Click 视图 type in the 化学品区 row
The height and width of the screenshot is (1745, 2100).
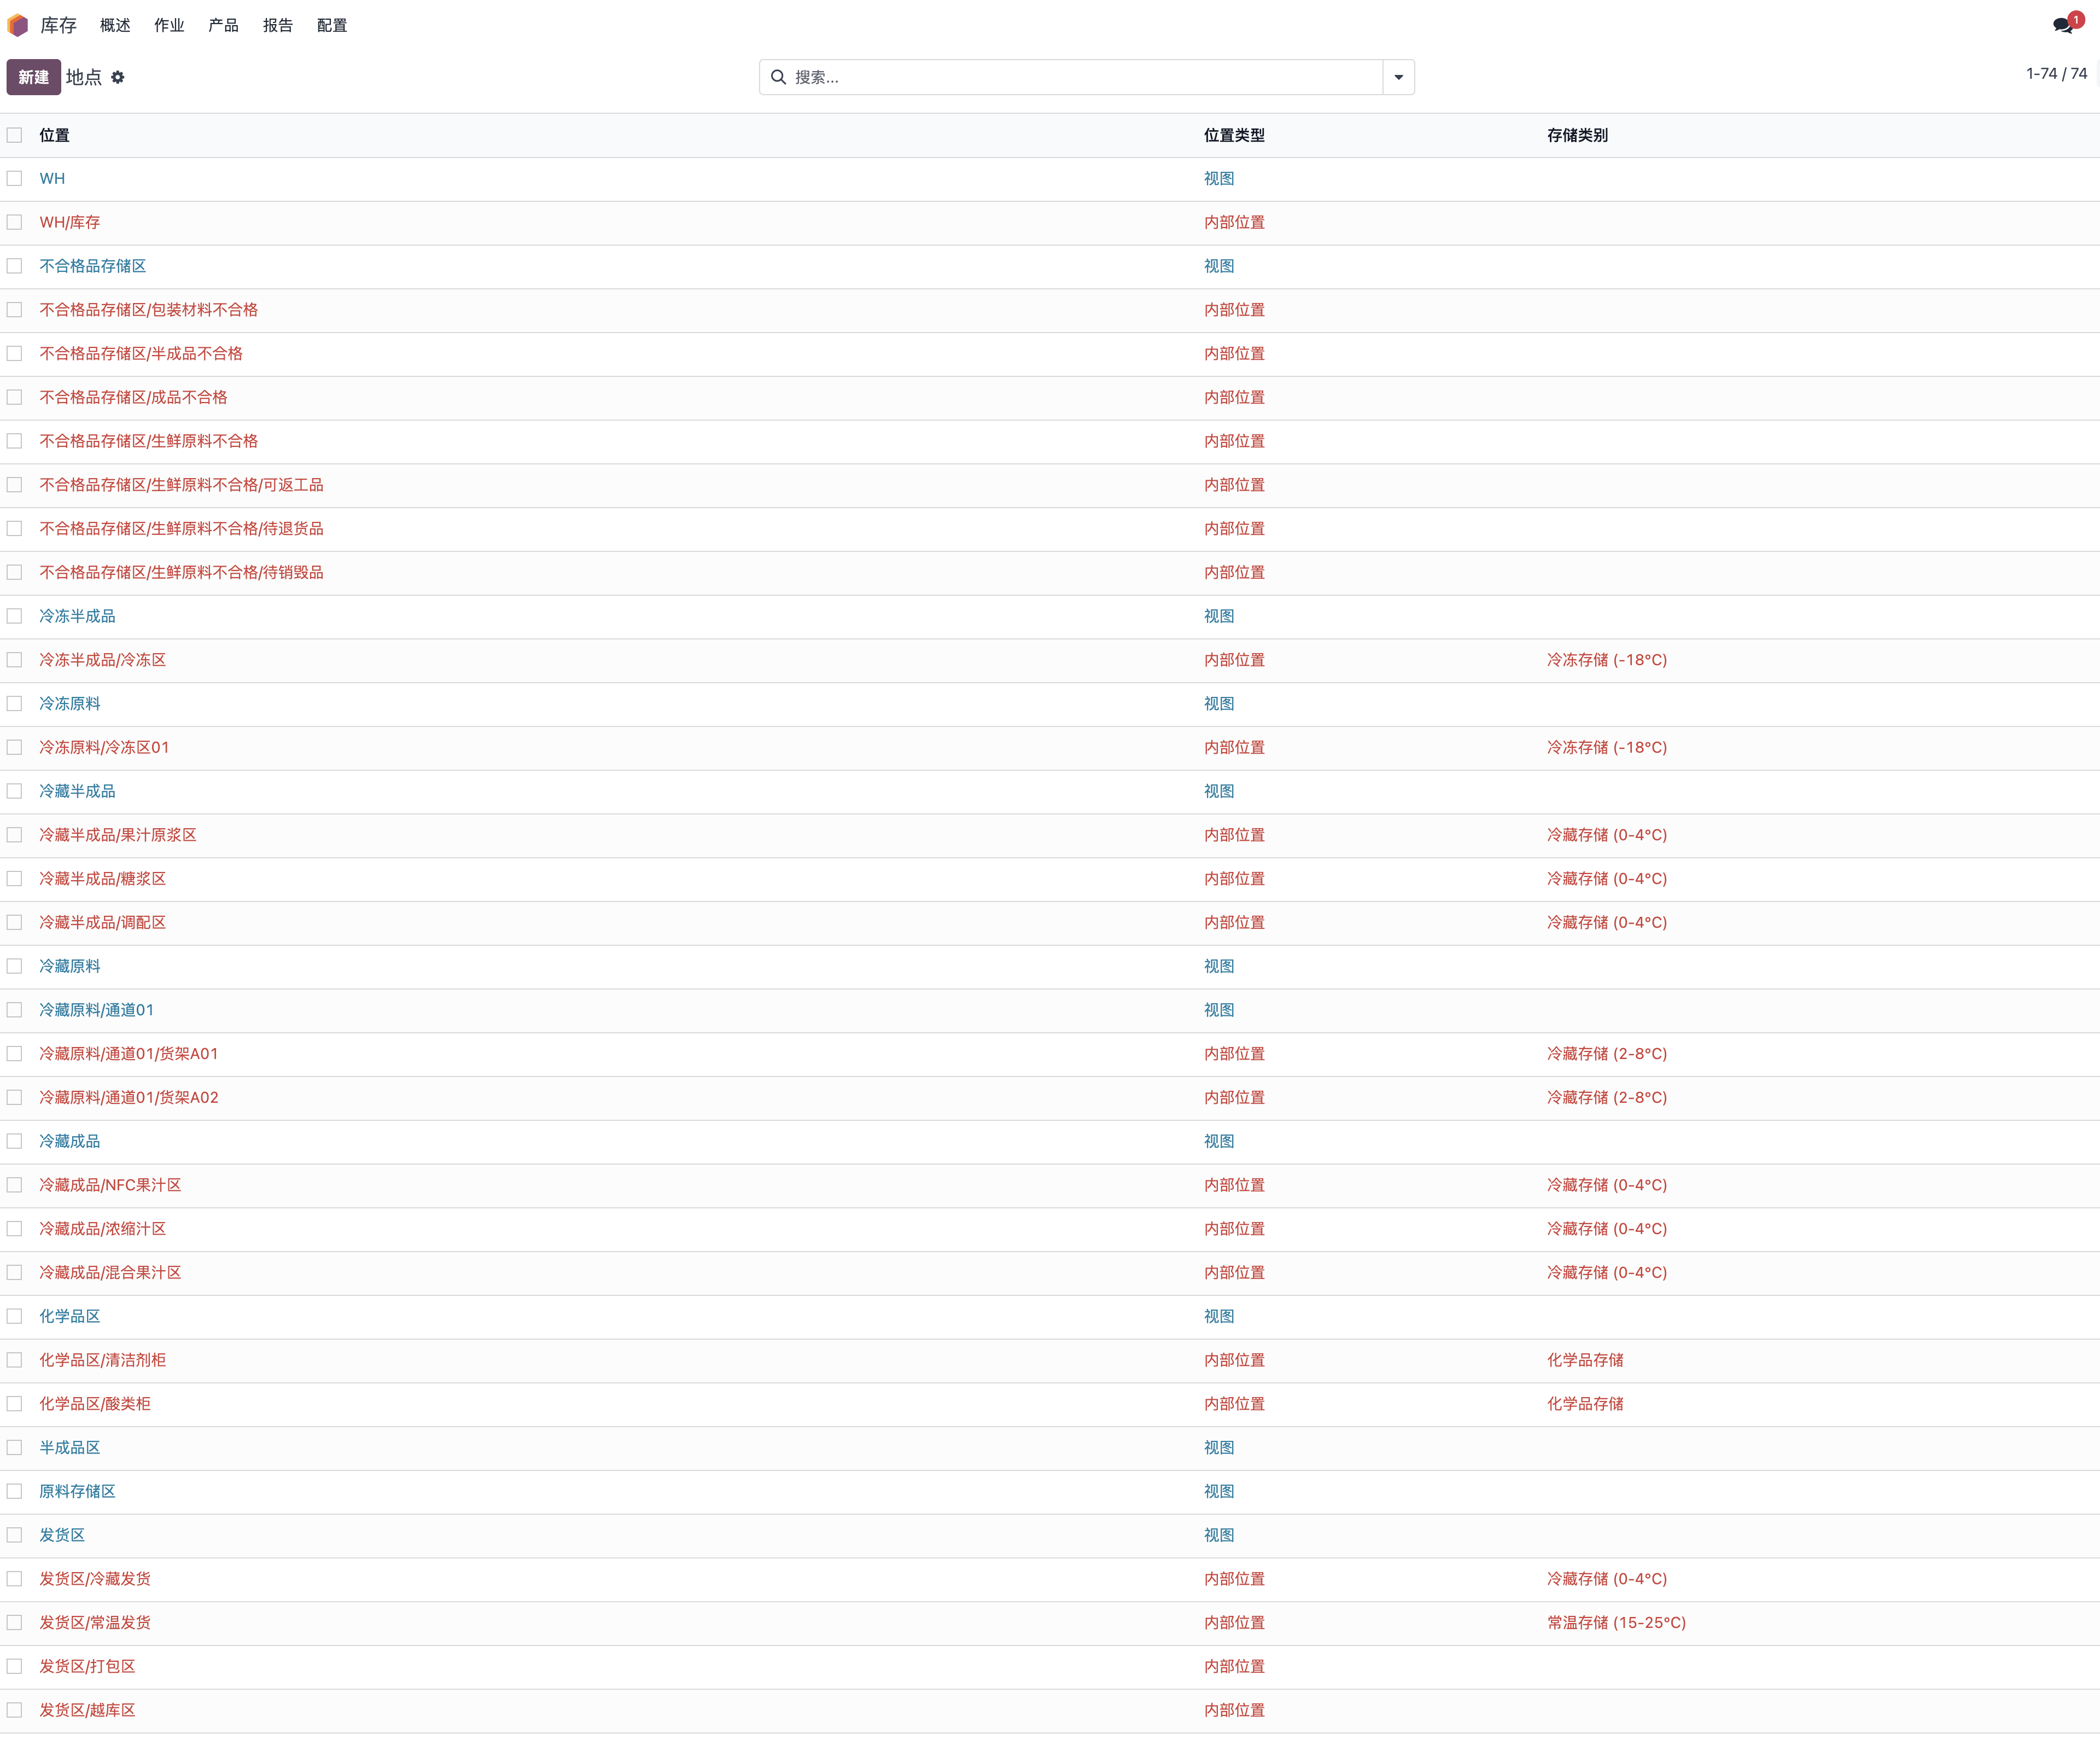[x=1219, y=1317]
